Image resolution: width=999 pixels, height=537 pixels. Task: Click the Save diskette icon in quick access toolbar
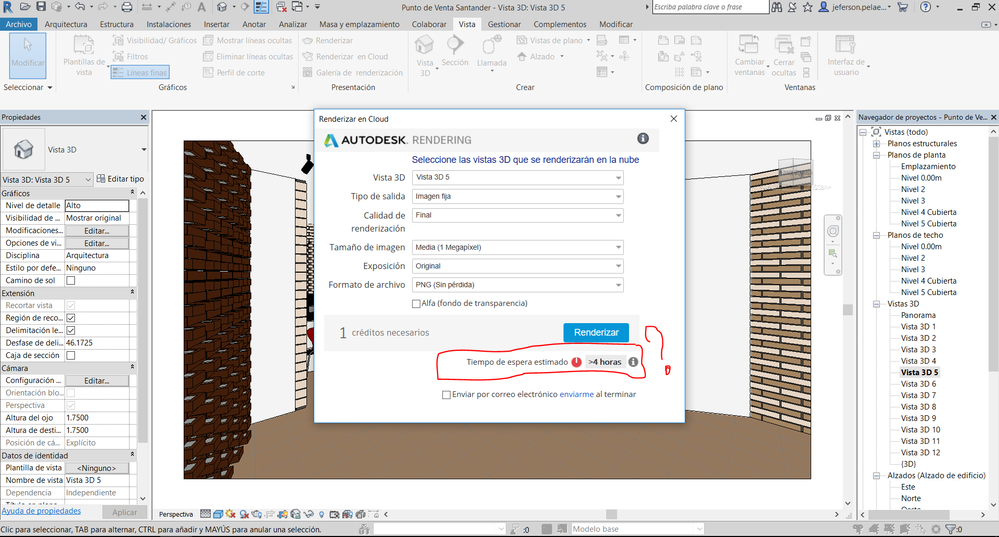point(41,7)
